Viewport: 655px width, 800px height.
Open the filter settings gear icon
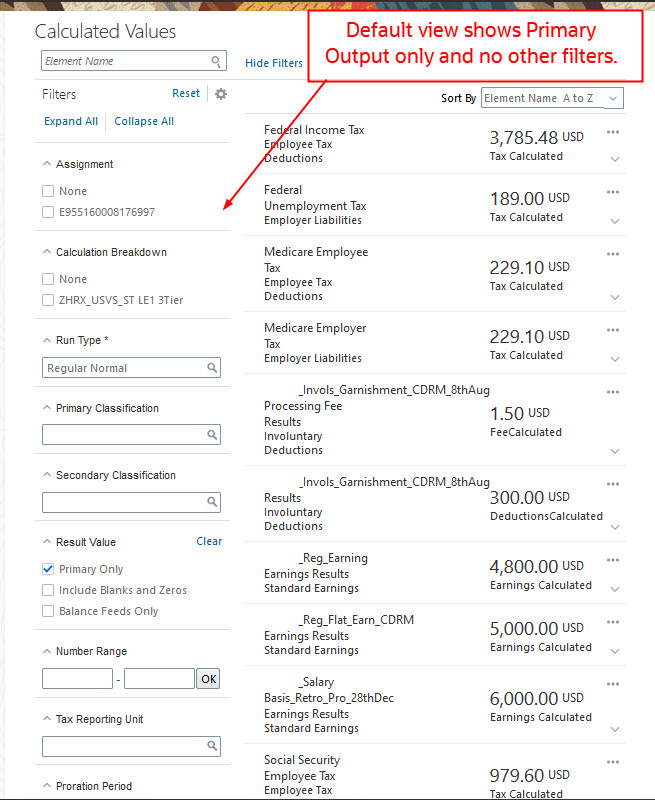[x=221, y=94]
